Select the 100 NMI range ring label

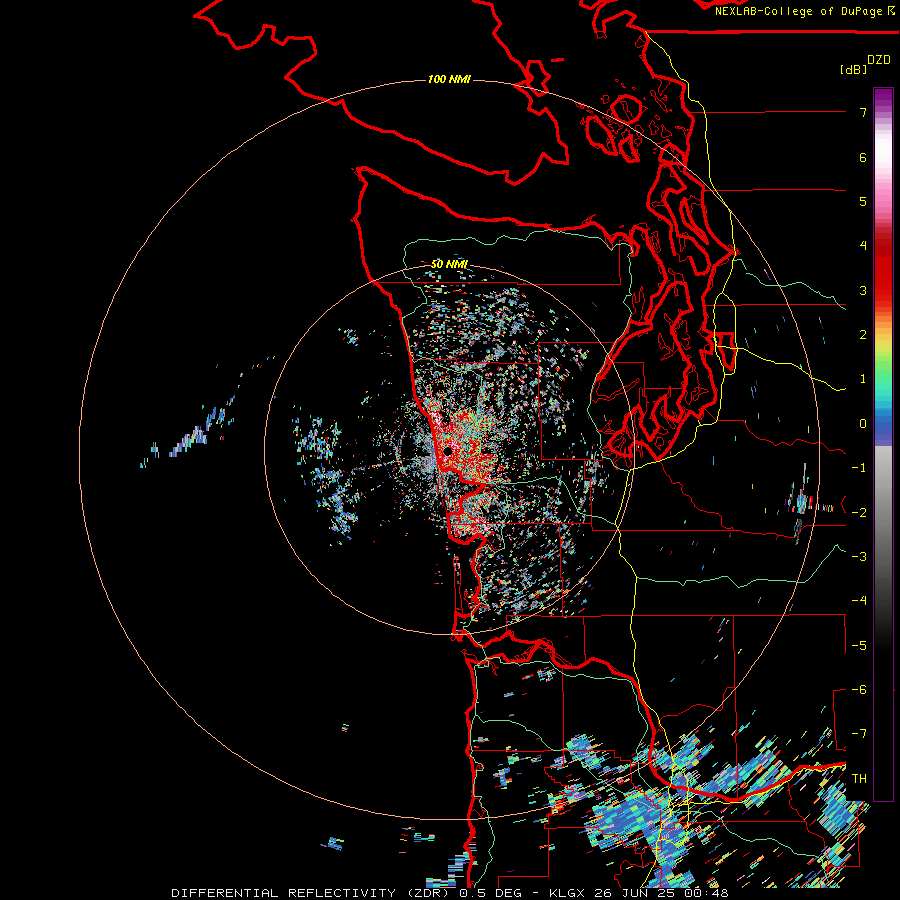[x=449, y=79]
